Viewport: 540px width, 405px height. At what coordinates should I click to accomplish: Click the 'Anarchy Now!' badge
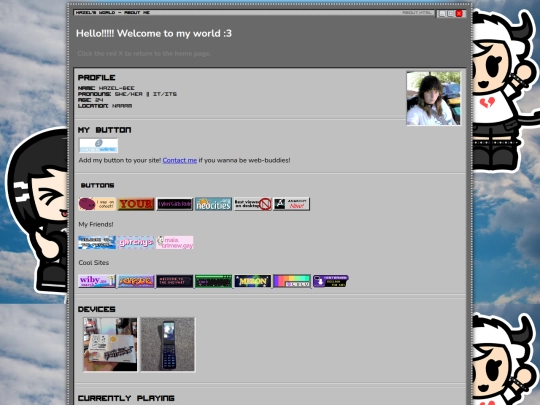click(x=291, y=204)
